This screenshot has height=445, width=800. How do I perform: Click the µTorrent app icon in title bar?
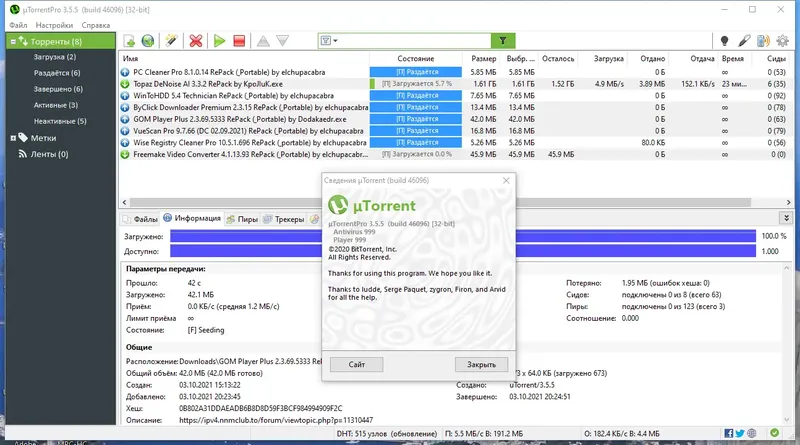15,9
